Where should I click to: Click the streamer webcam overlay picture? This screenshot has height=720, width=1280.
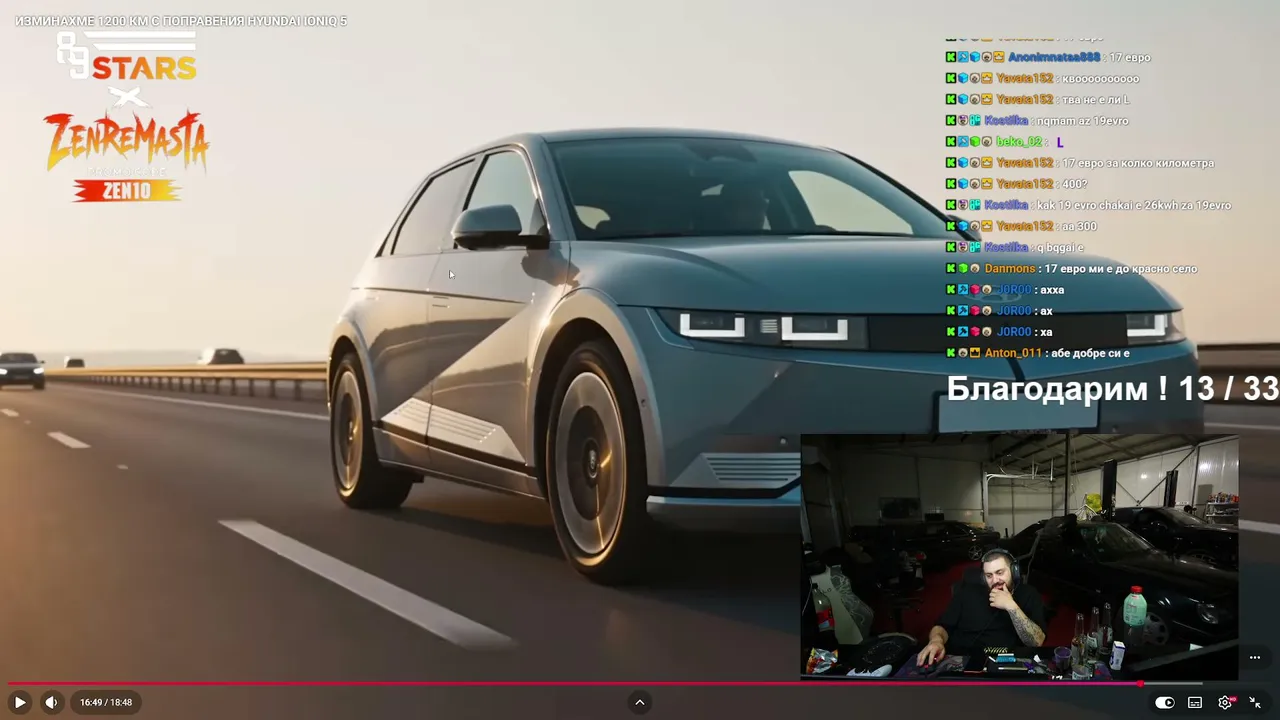(x=1020, y=557)
